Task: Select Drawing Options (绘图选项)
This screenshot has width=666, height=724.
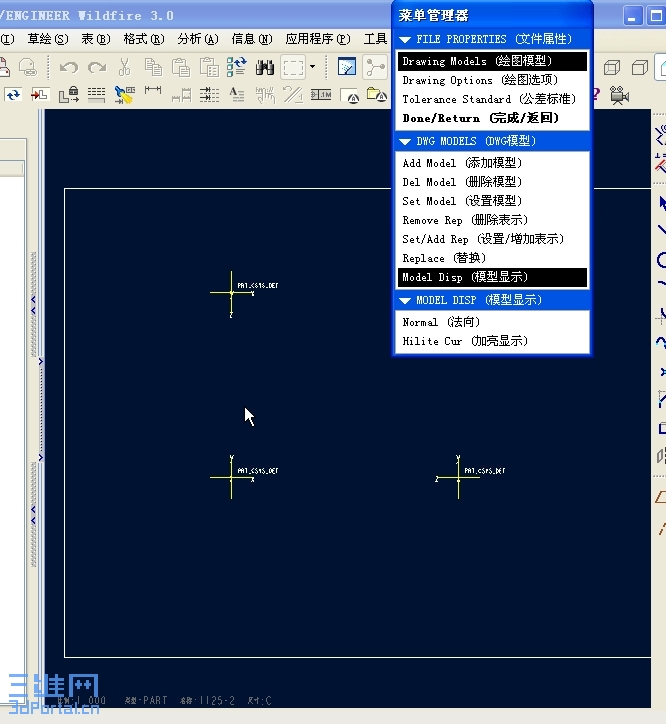Action: pyautogui.click(x=492, y=80)
